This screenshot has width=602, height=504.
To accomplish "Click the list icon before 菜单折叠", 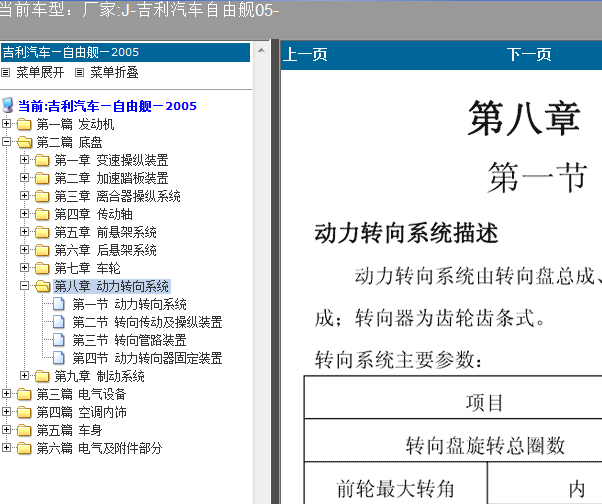I will coord(79,72).
